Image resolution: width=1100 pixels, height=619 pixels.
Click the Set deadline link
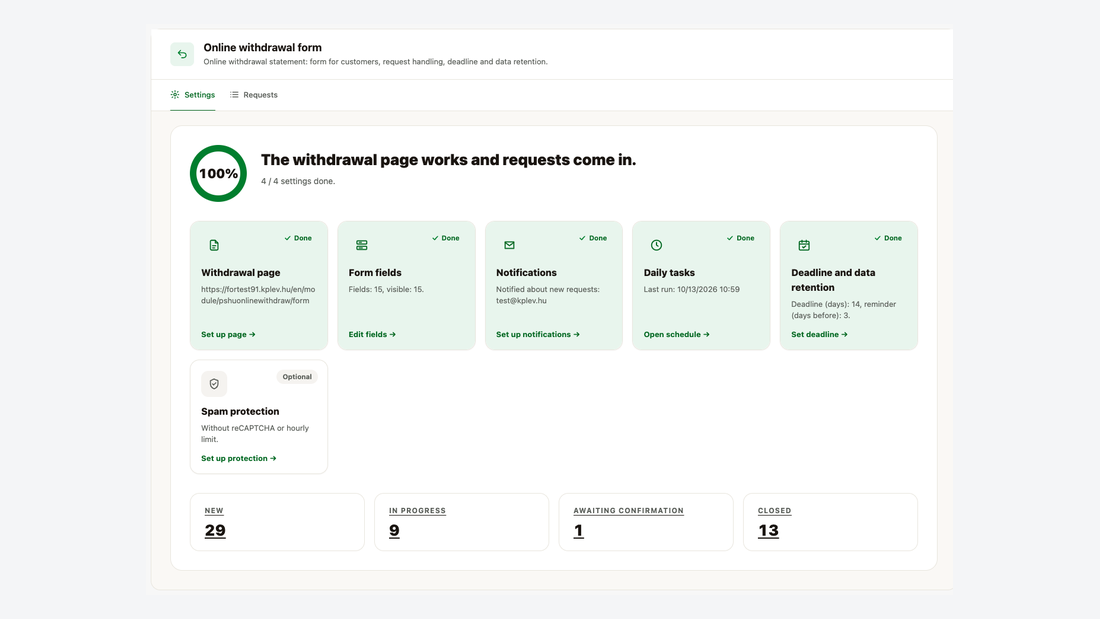[819, 335]
